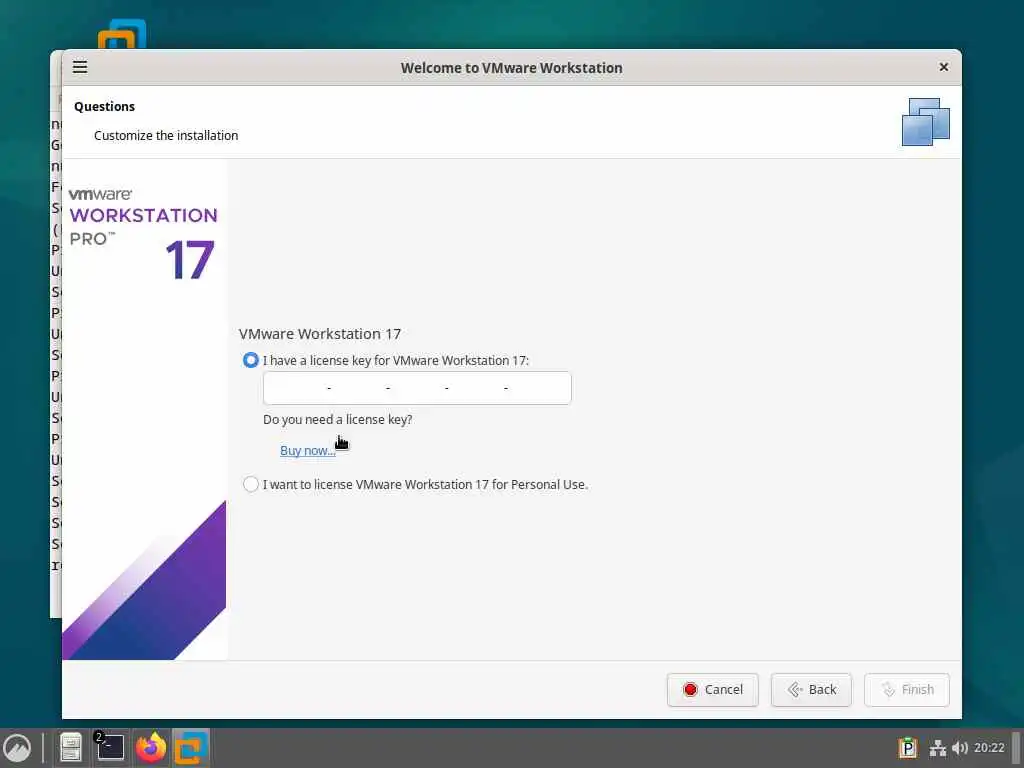Screen dimensions: 1024x768
Task: Click the Finish button
Action: tap(906, 690)
